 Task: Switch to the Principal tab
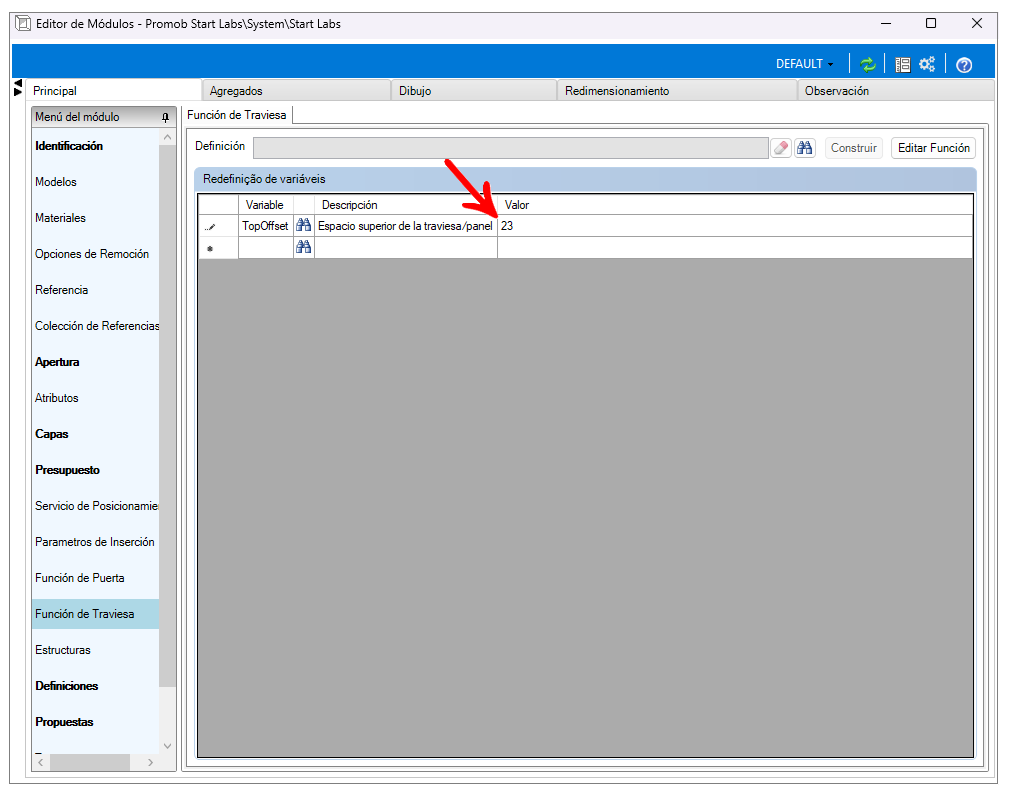113,91
